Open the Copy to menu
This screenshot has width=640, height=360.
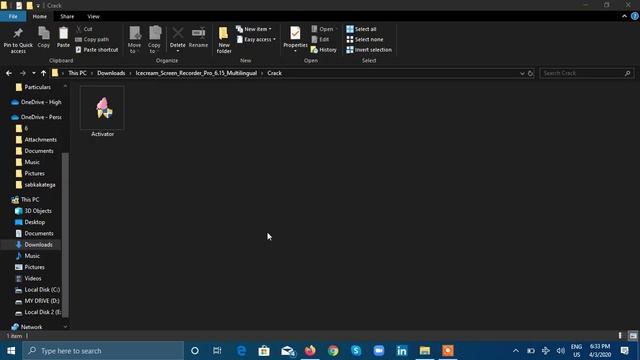coord(154,40)
